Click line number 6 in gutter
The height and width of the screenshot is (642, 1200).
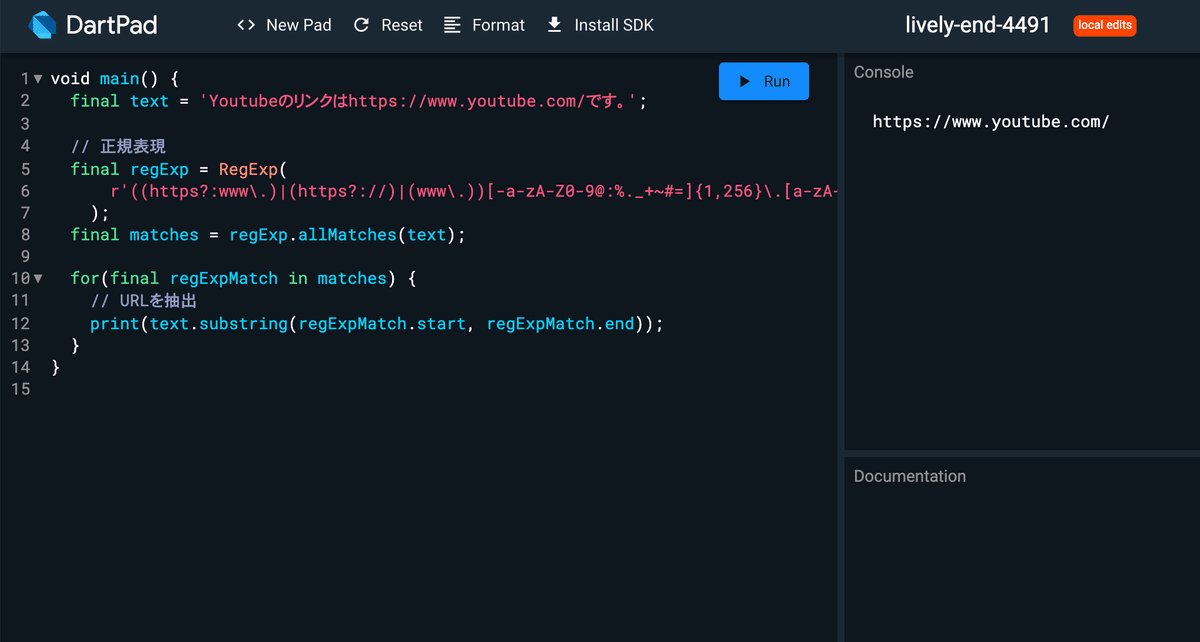pos(25,190)
